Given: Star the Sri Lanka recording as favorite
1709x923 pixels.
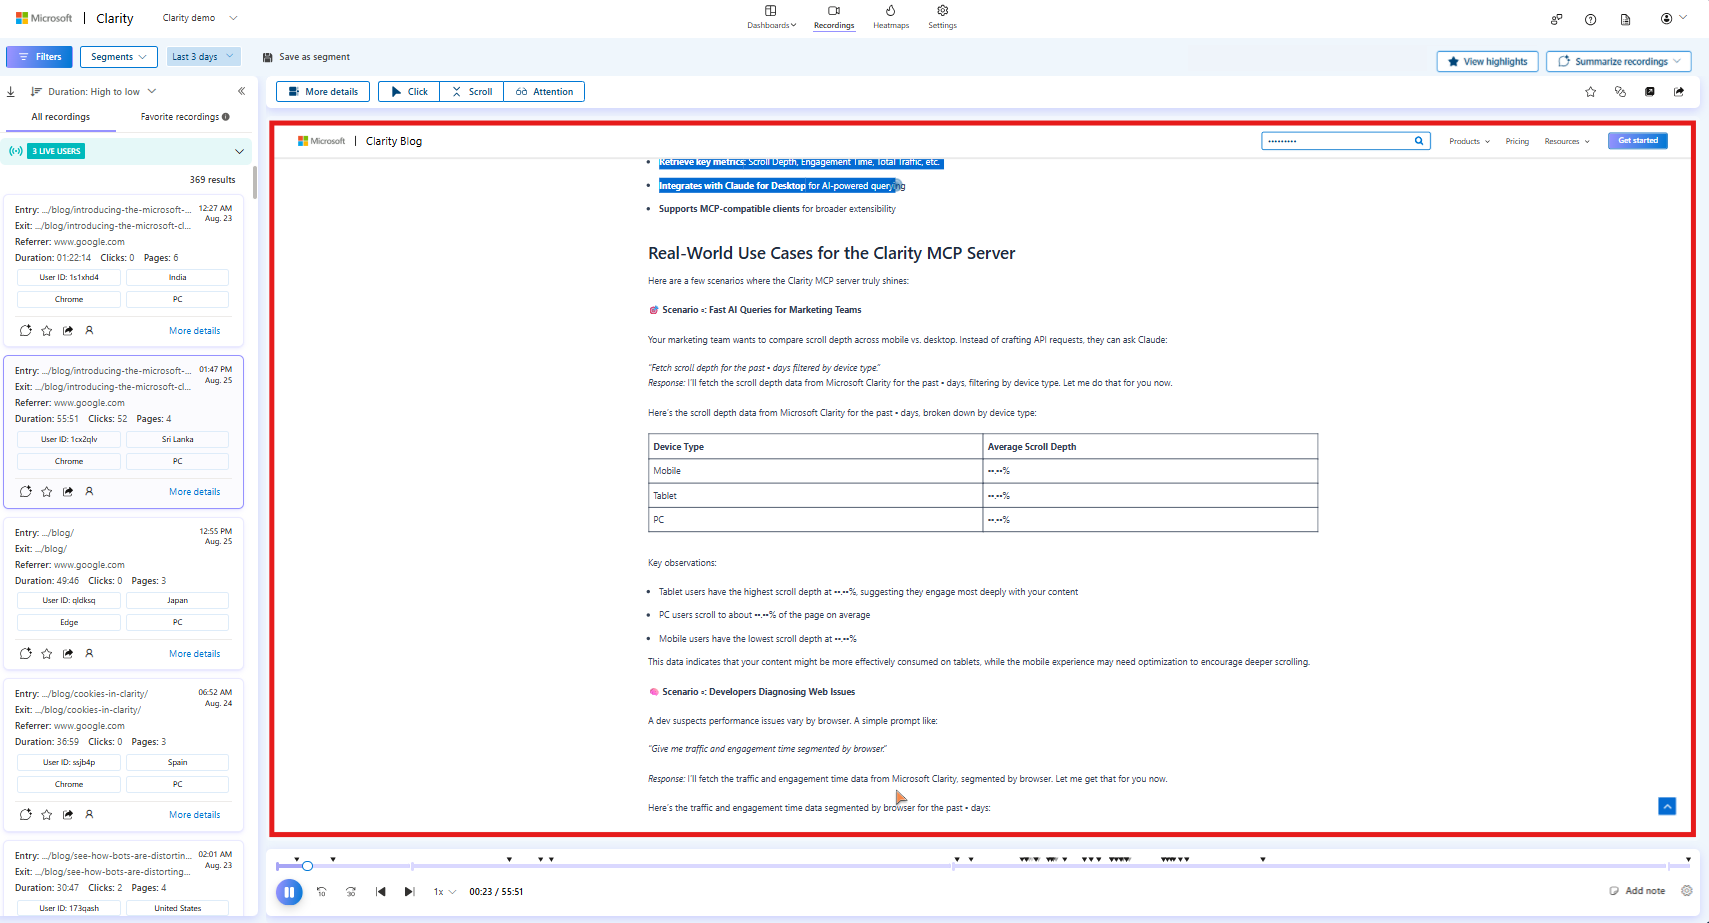Looking at the screenshot, I should pos(47,491).
